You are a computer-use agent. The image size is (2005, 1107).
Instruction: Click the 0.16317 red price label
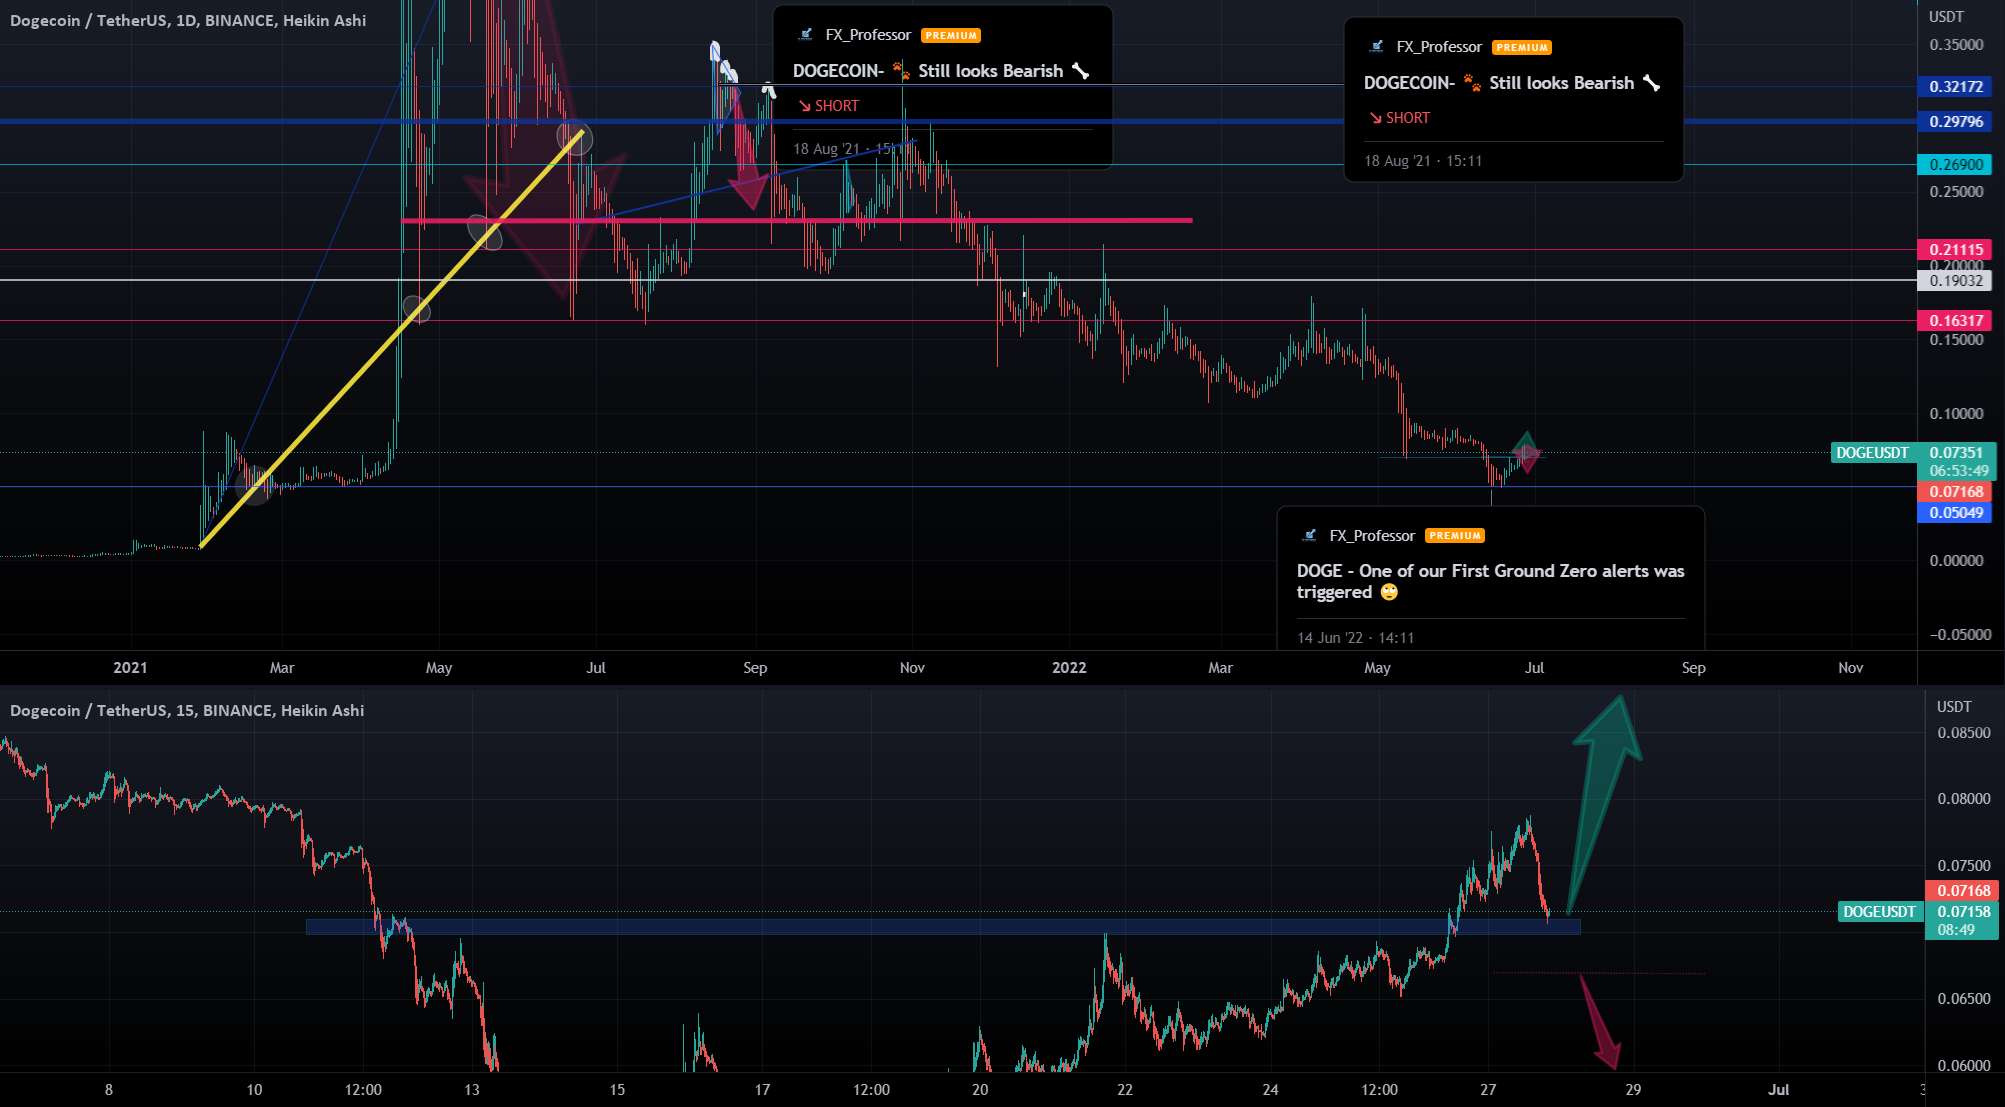1956,321
